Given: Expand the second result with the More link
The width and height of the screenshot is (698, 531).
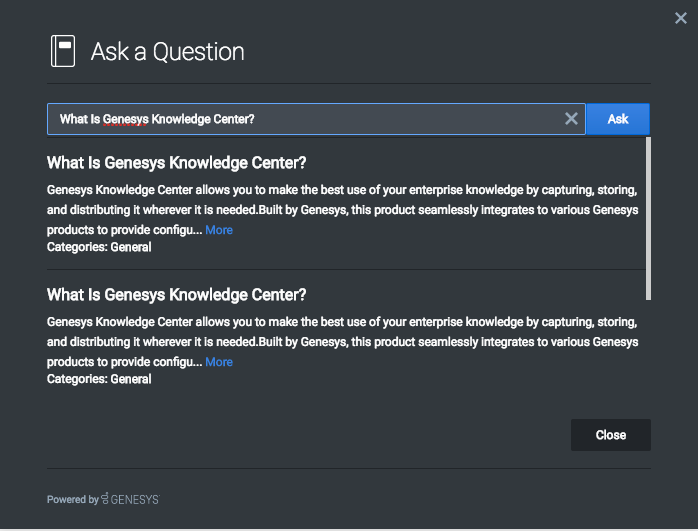Looking at the screenshot, I should pyautogui.click(x=219, y=362).
